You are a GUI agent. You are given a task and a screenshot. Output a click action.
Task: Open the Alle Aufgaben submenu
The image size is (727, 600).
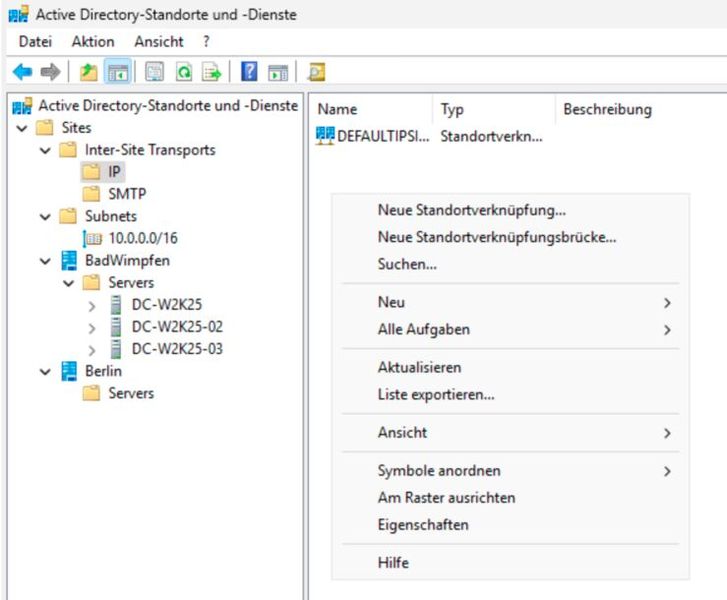[x=510, y=329]
